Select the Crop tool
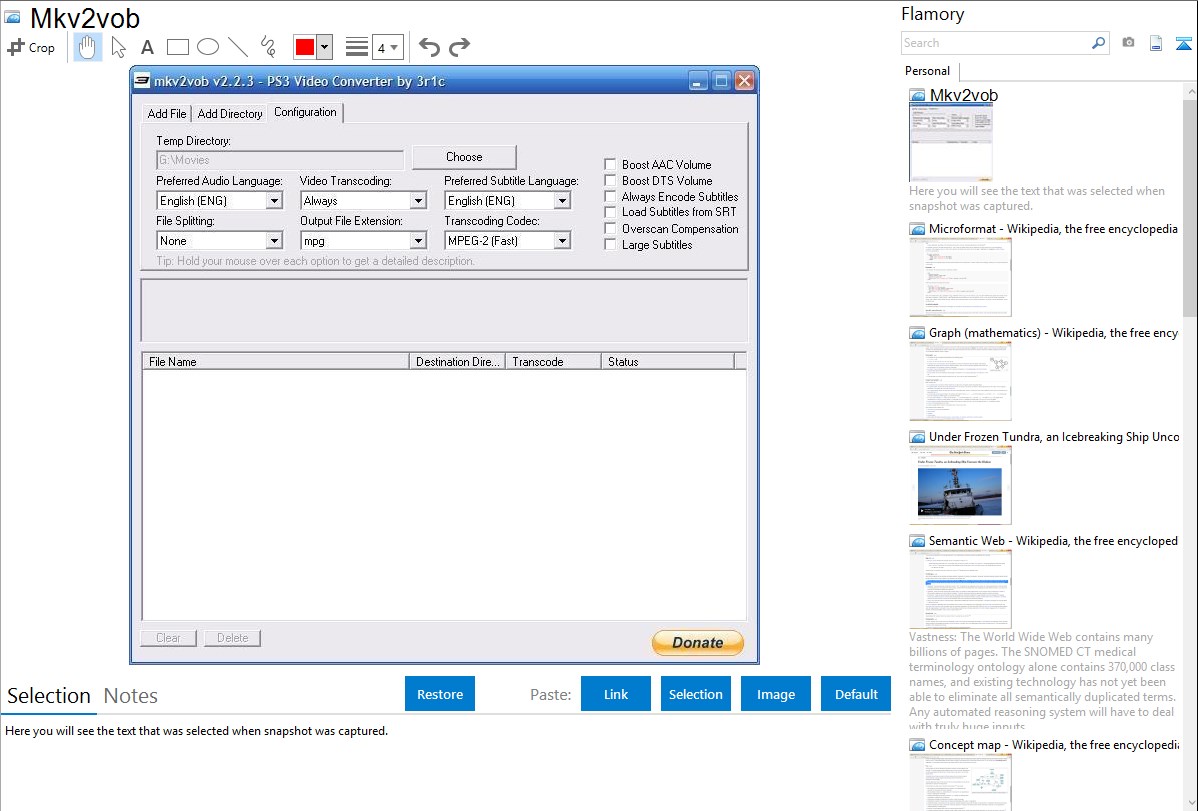The height and width of the screenshot is (811, 1198). [x=31, y=47]
